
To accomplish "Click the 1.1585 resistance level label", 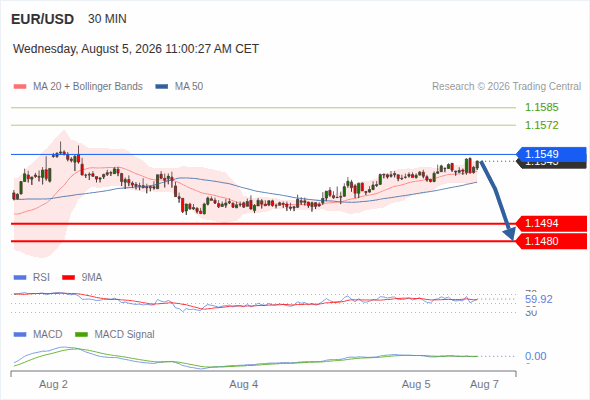I will [x=541, y=108].
